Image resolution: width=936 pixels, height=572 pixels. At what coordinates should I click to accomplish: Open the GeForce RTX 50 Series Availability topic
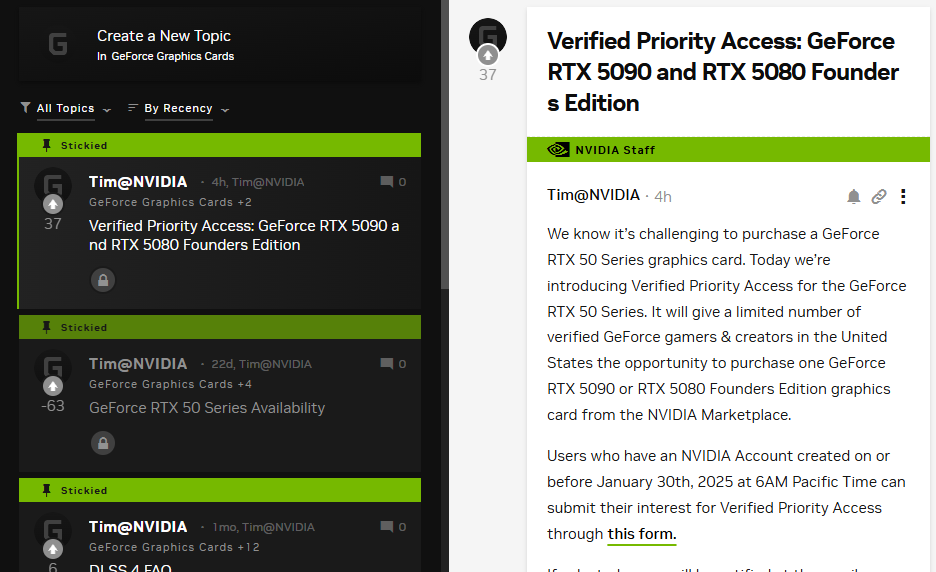tap(207, 408)
